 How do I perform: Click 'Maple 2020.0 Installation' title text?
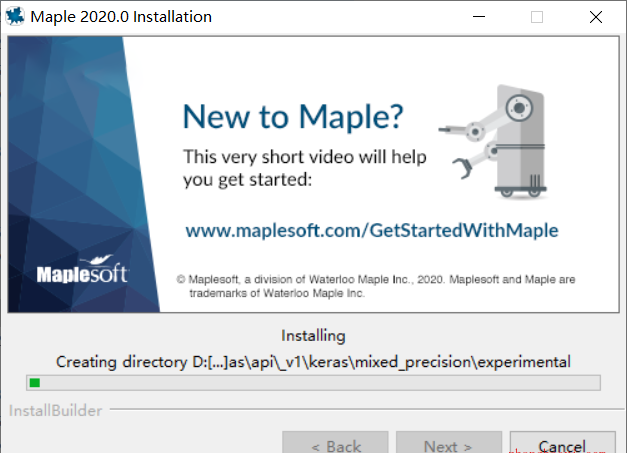(121, 17)
